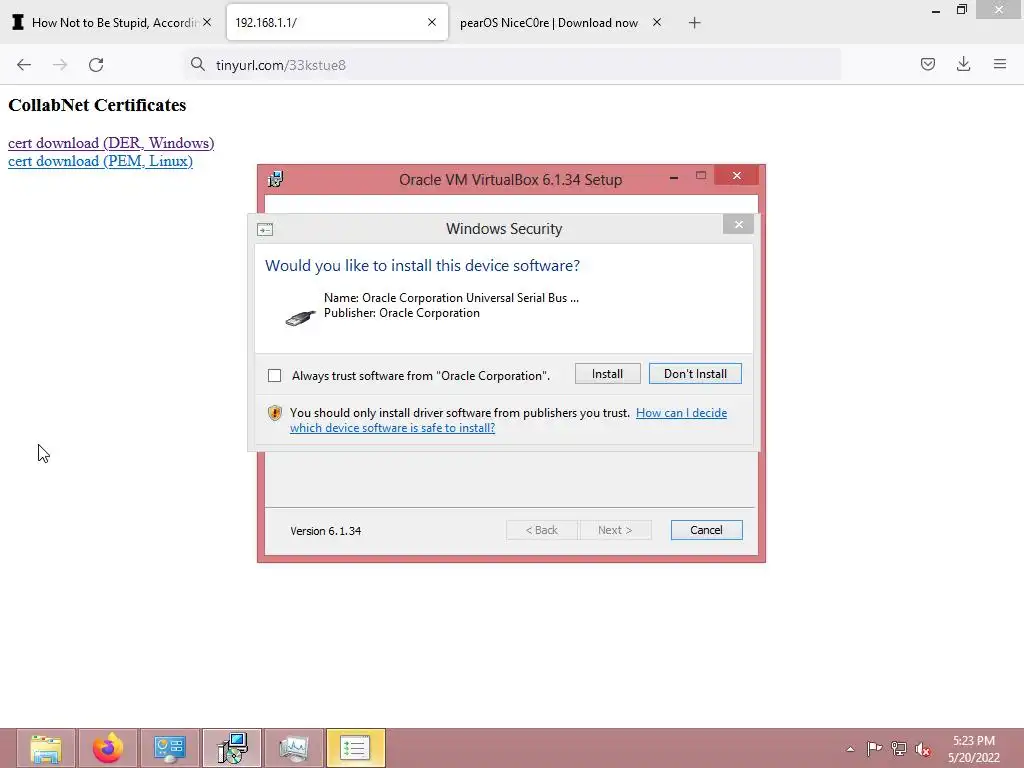Restore down the Firefox window
This screenshot has width=1024, height=768.
961,10
